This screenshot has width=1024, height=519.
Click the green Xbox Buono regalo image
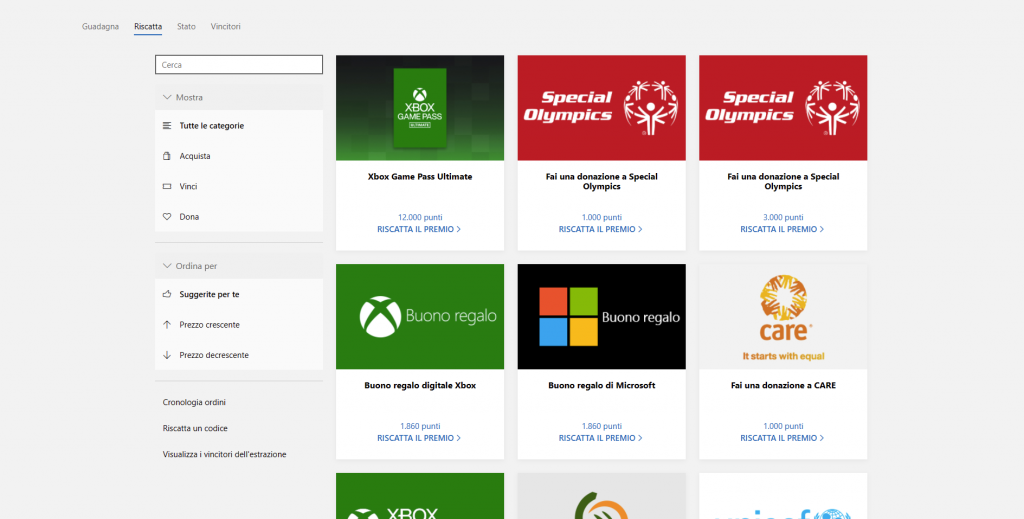coord(420,317)
